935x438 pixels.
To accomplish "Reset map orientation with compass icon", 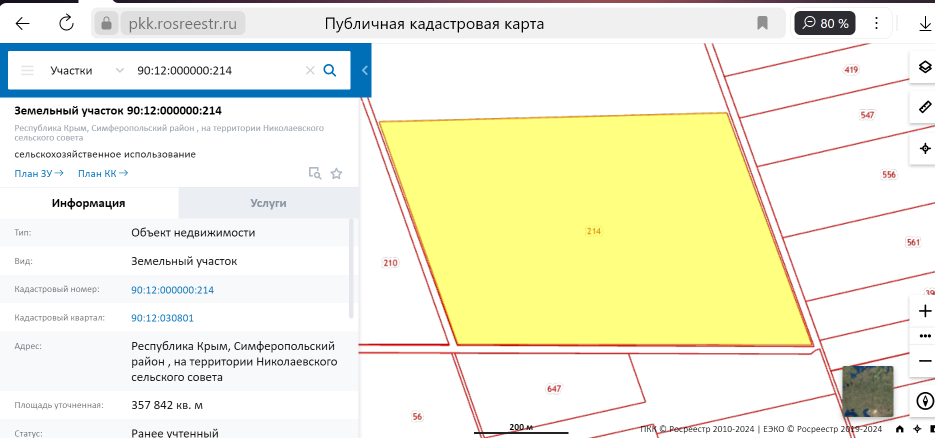I will coord(924,402).
